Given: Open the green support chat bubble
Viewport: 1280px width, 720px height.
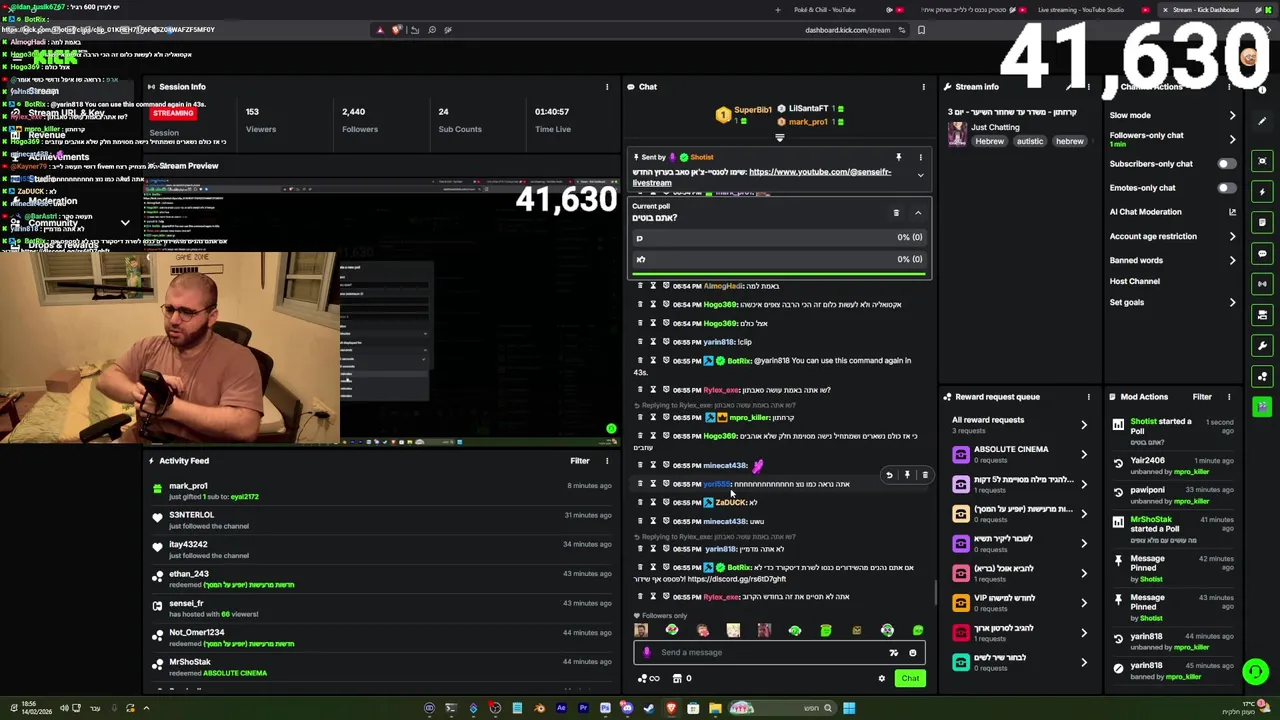Looking at the screenshot, I should tap(1255, 671).
